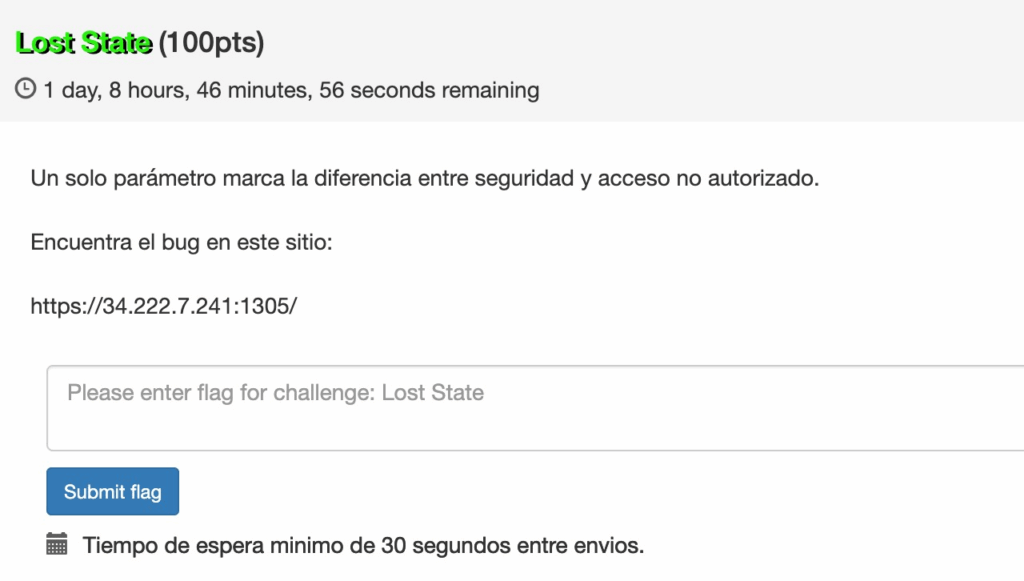Click the '1 day' part of countdown
1024x581 pixels.
[x=70, y=91]
